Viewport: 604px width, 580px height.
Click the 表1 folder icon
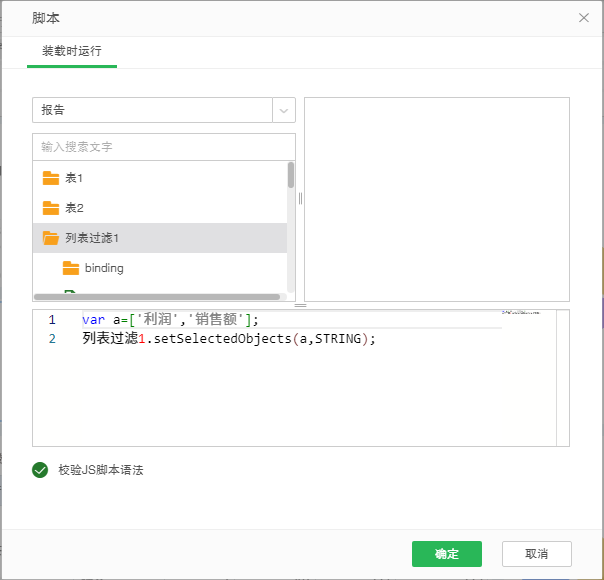point(51,178)
